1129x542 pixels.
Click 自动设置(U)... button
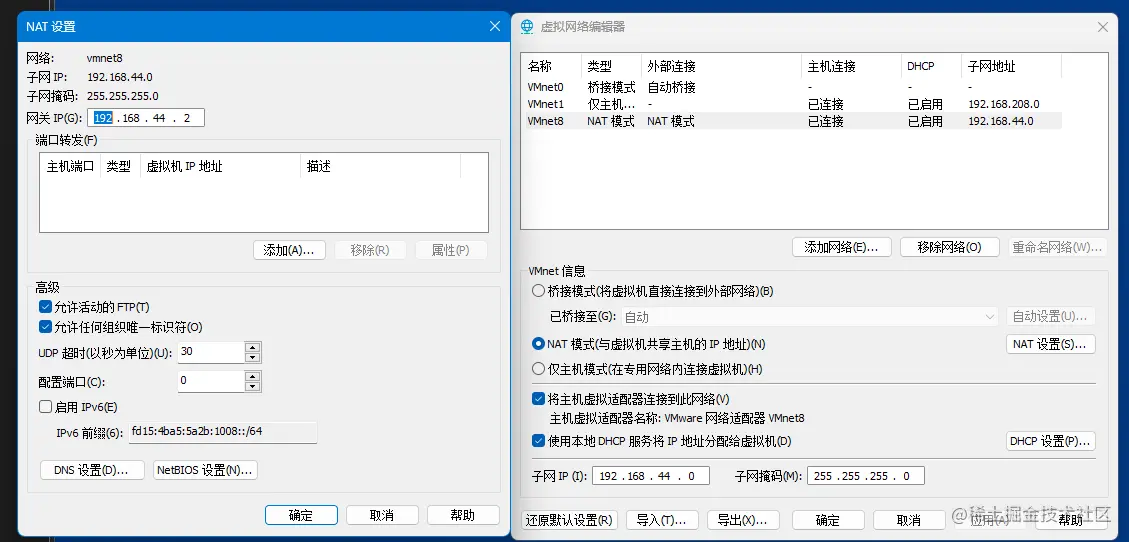pyautogui.click(x=1051, y=317)
